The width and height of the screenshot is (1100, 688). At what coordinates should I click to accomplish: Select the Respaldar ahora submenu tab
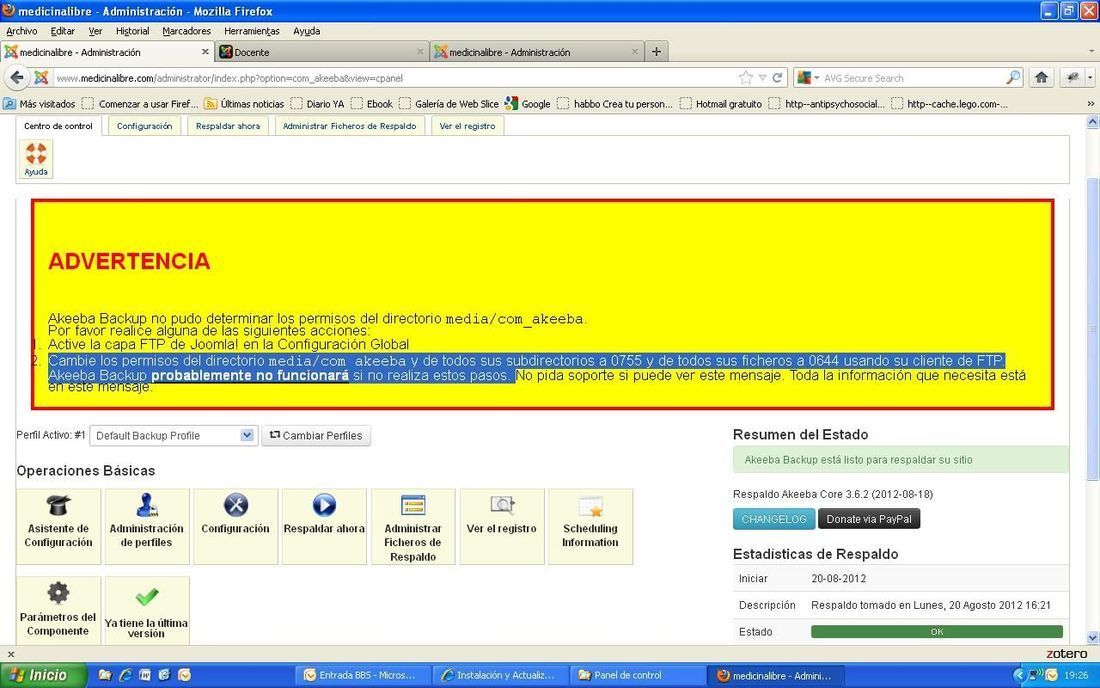(228, 126)
